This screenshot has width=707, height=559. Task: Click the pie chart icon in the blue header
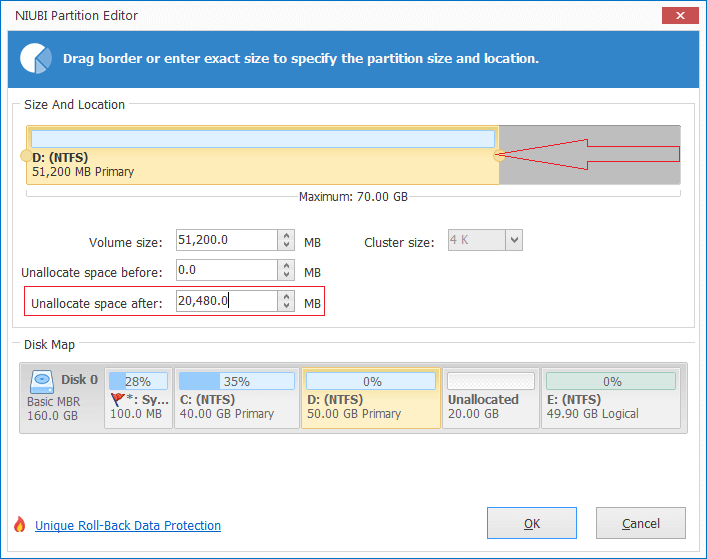pos(36,58)
